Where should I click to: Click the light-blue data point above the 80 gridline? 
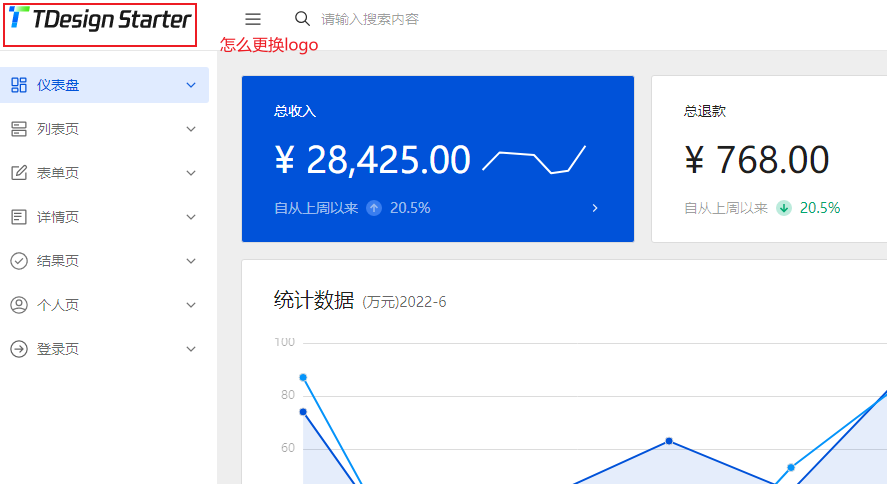point(303,377)
